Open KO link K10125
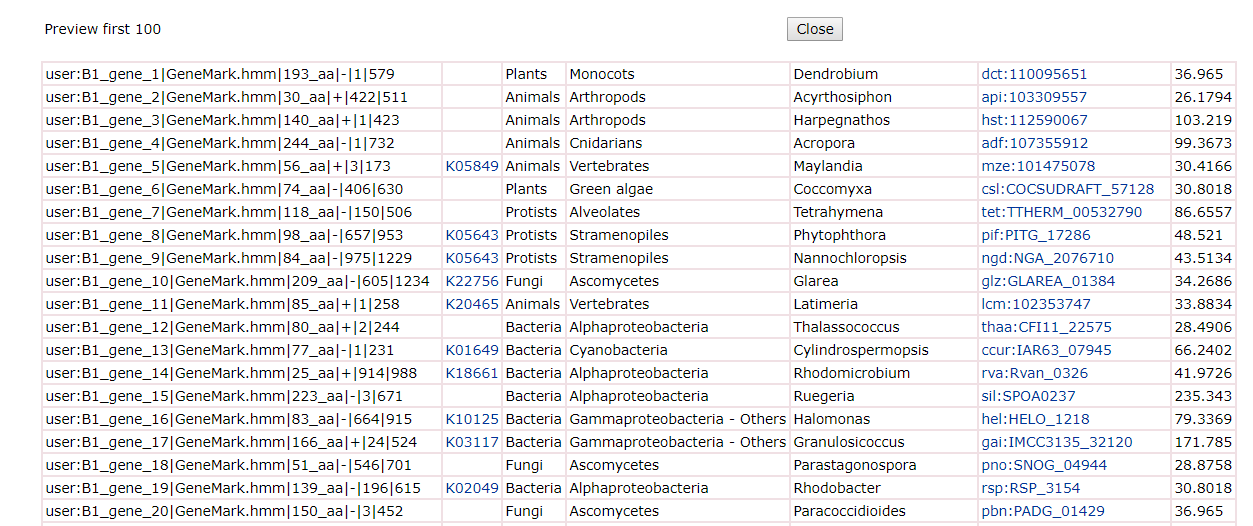1253x526 pixels. coord(472,419)
